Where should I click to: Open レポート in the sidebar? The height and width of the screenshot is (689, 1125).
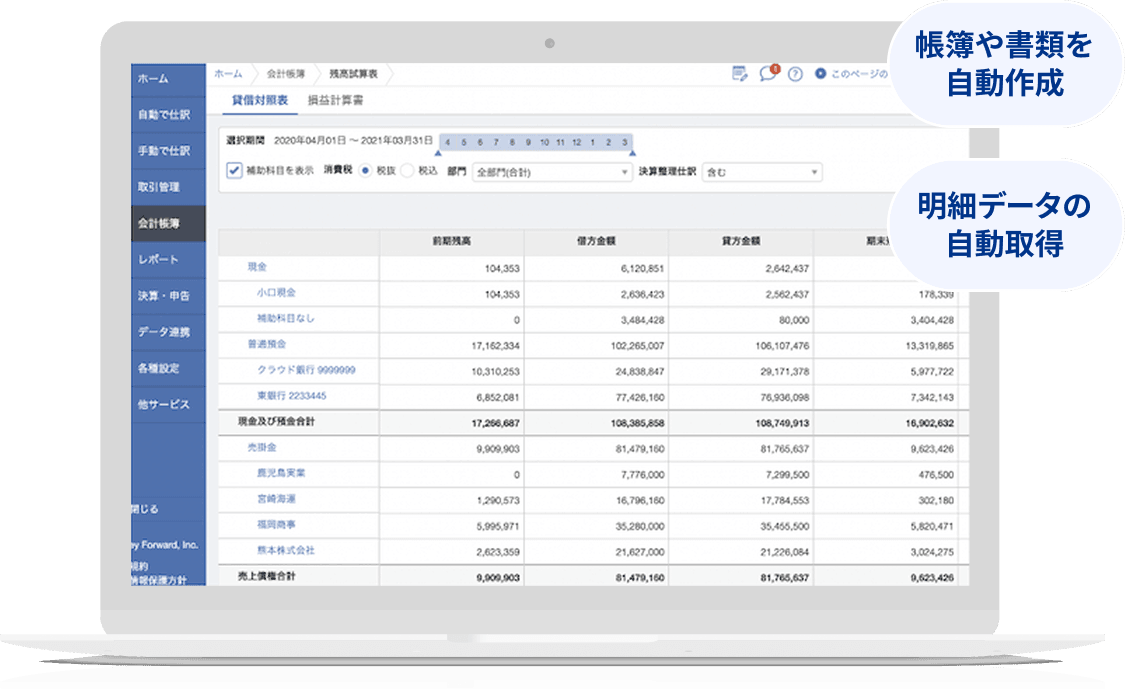[x=168, y=260]
